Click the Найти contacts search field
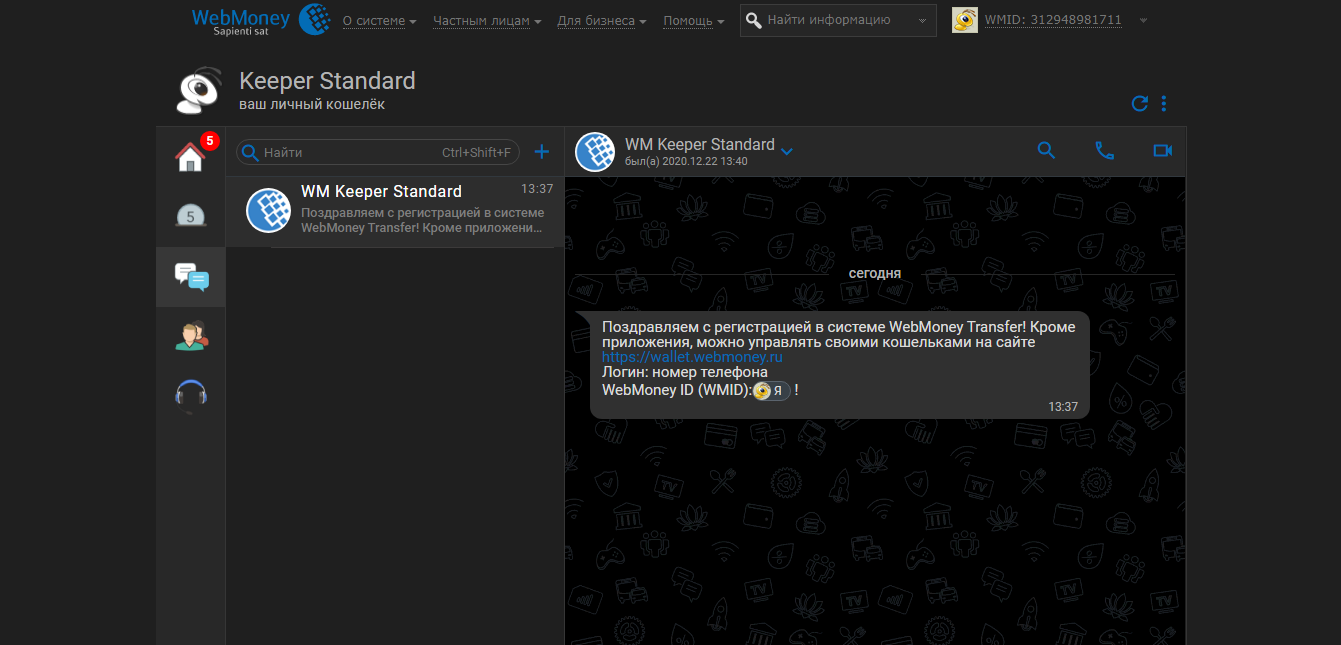1341x645 pixels. pos(378,152)
